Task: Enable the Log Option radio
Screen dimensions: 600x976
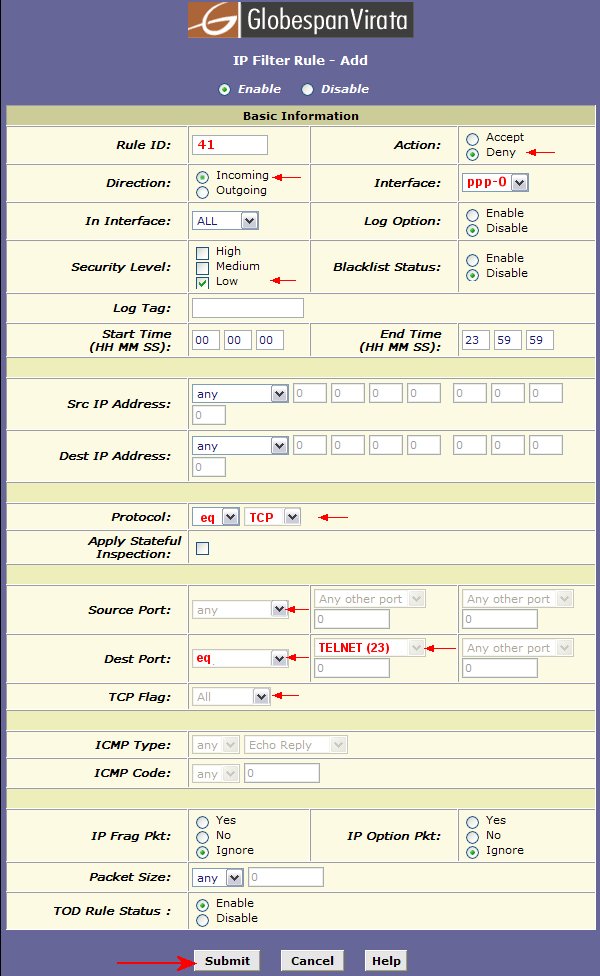Action: click(x=472, y=215)
